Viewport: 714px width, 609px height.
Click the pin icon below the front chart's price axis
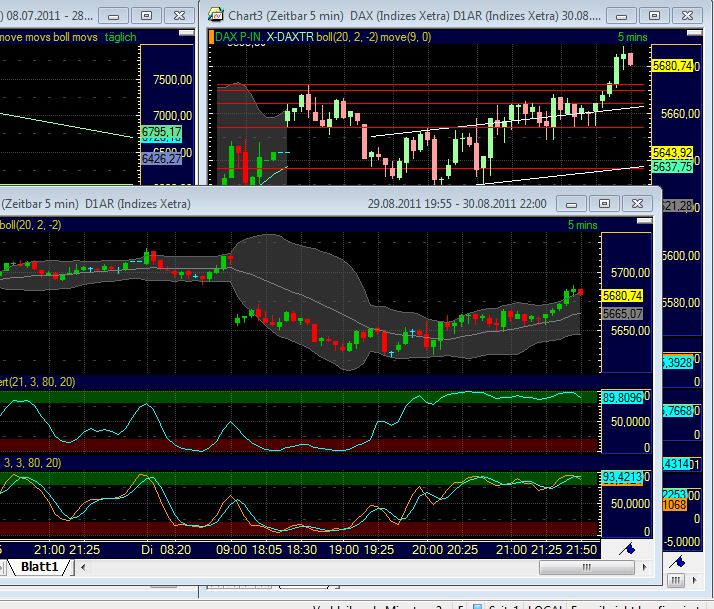pyautogui.click(x=627, y=549)
